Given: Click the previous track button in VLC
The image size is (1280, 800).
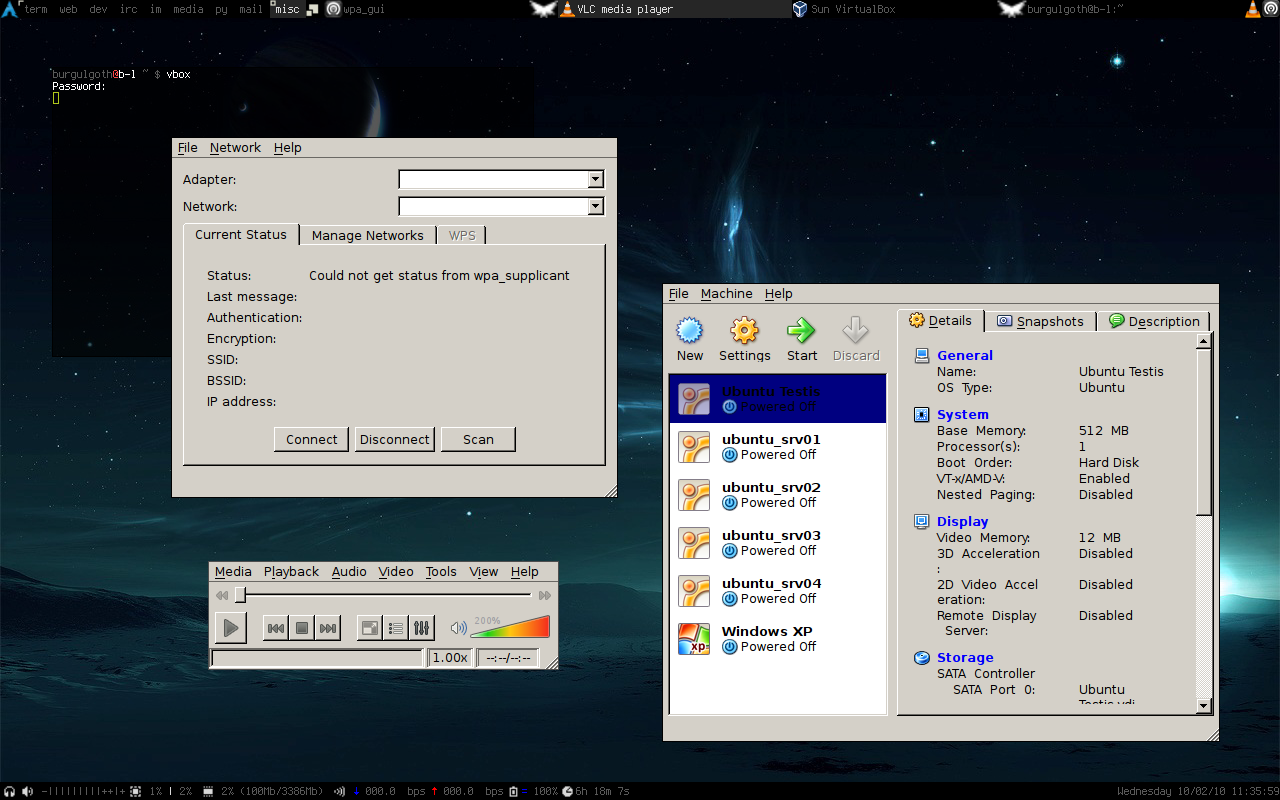Looking at the screenshot, I should coord(275,628).
